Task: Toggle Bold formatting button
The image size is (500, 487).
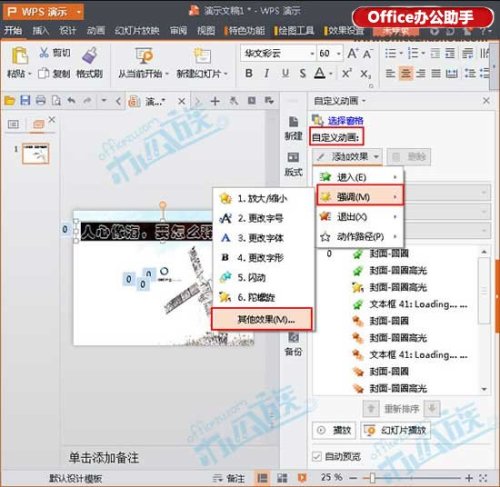Action: [x=249, y=73]
